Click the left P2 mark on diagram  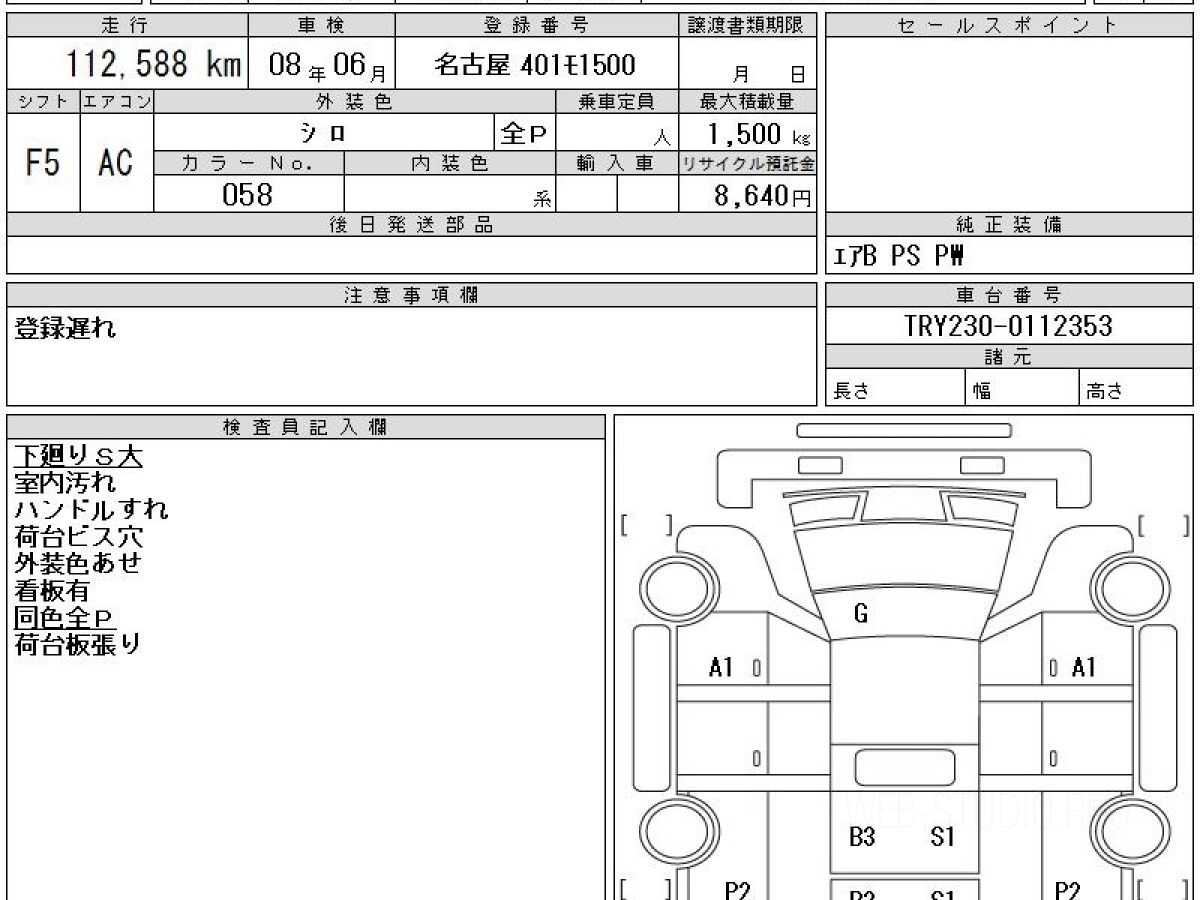pyautogui.click(x=737, y=889)
